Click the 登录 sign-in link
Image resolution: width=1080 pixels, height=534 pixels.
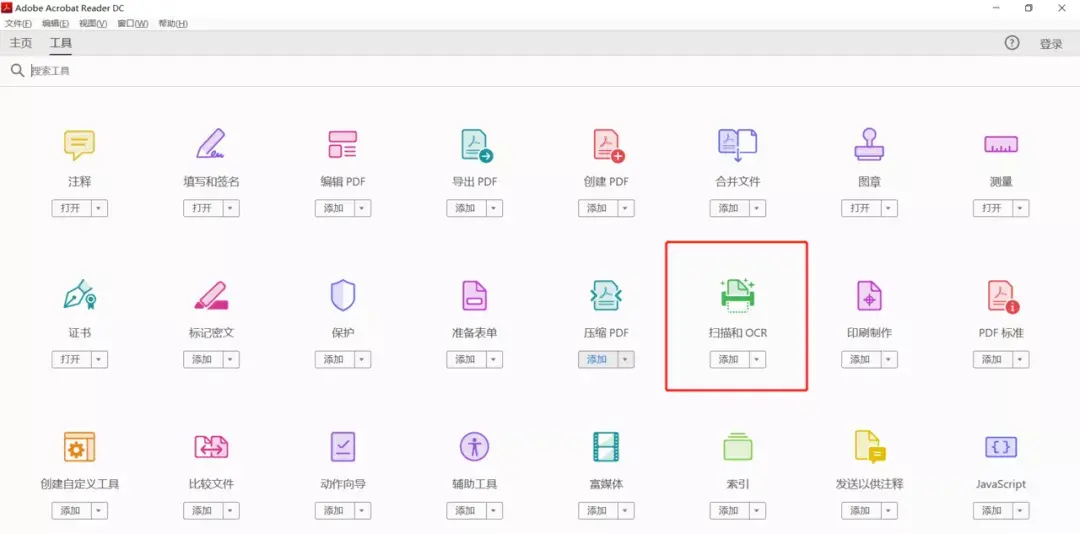pos(1051,44)
